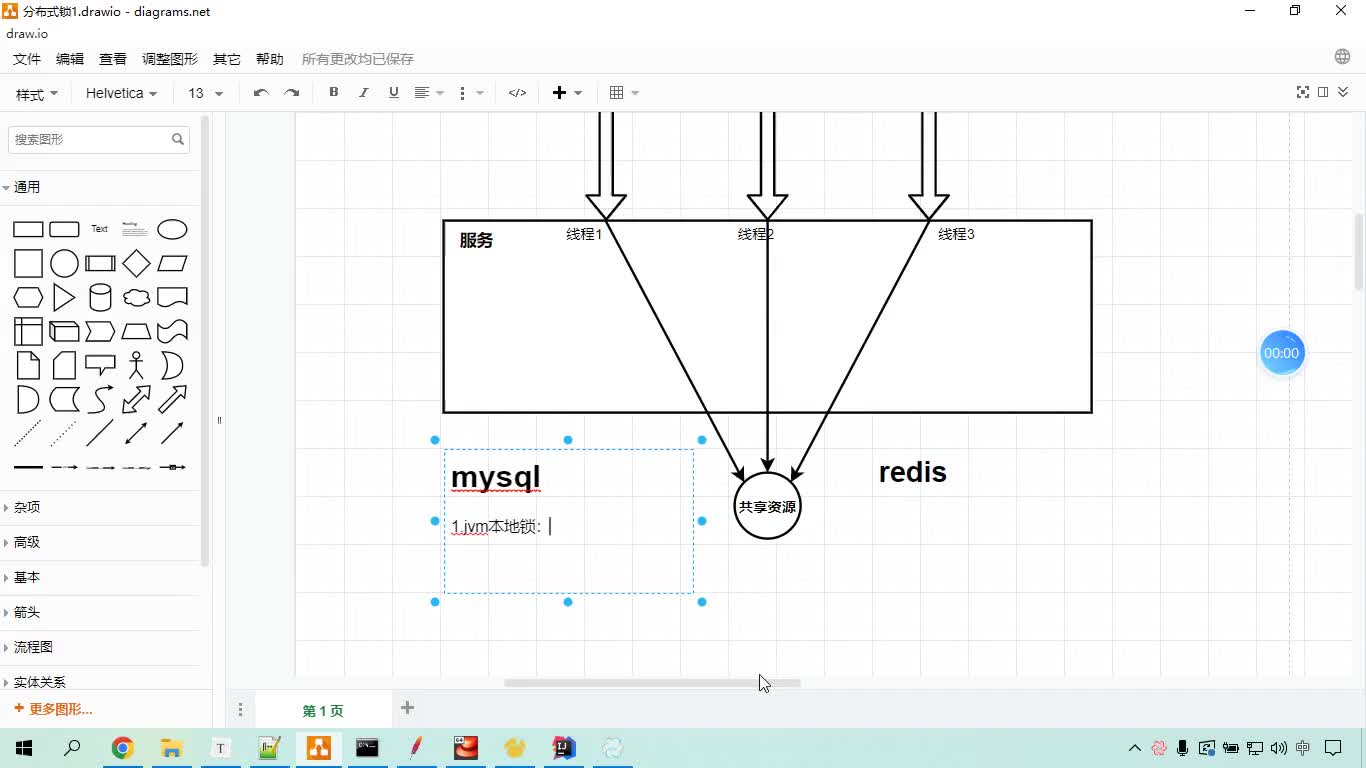The height and width of the screenshot is (768, 1366).
Task: Open the 调整图形 menu
Action: click(x=170, y=59)
